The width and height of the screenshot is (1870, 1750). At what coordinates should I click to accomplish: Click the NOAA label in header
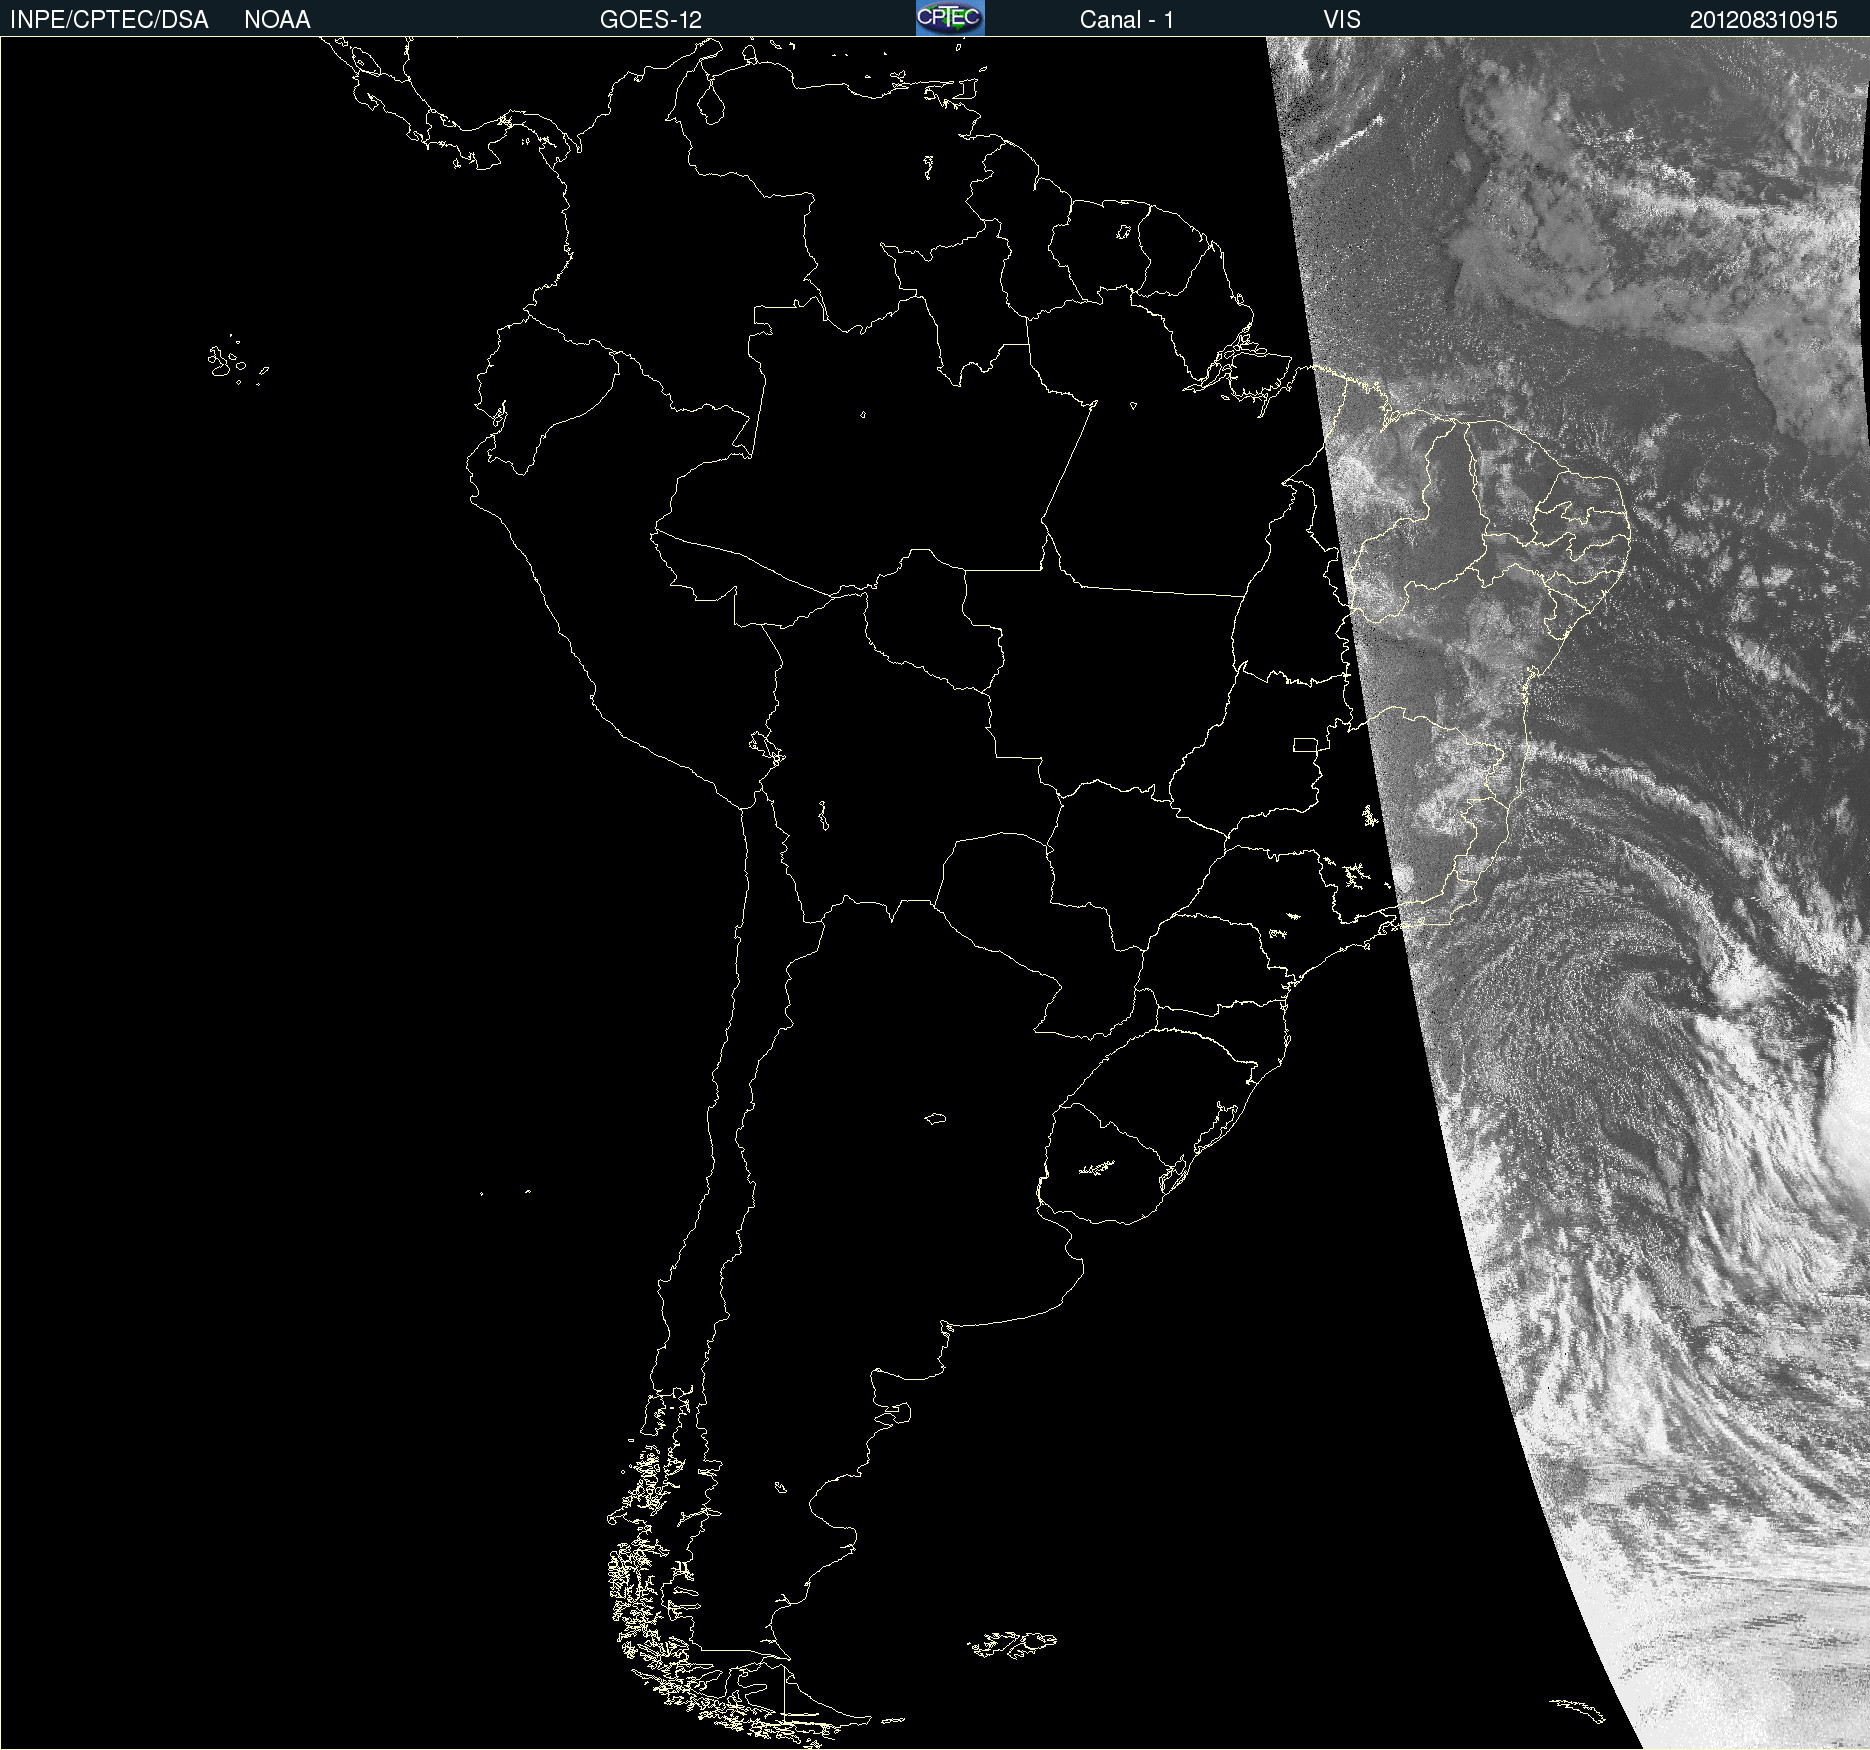pyautogui.click(x=277, y=20)
